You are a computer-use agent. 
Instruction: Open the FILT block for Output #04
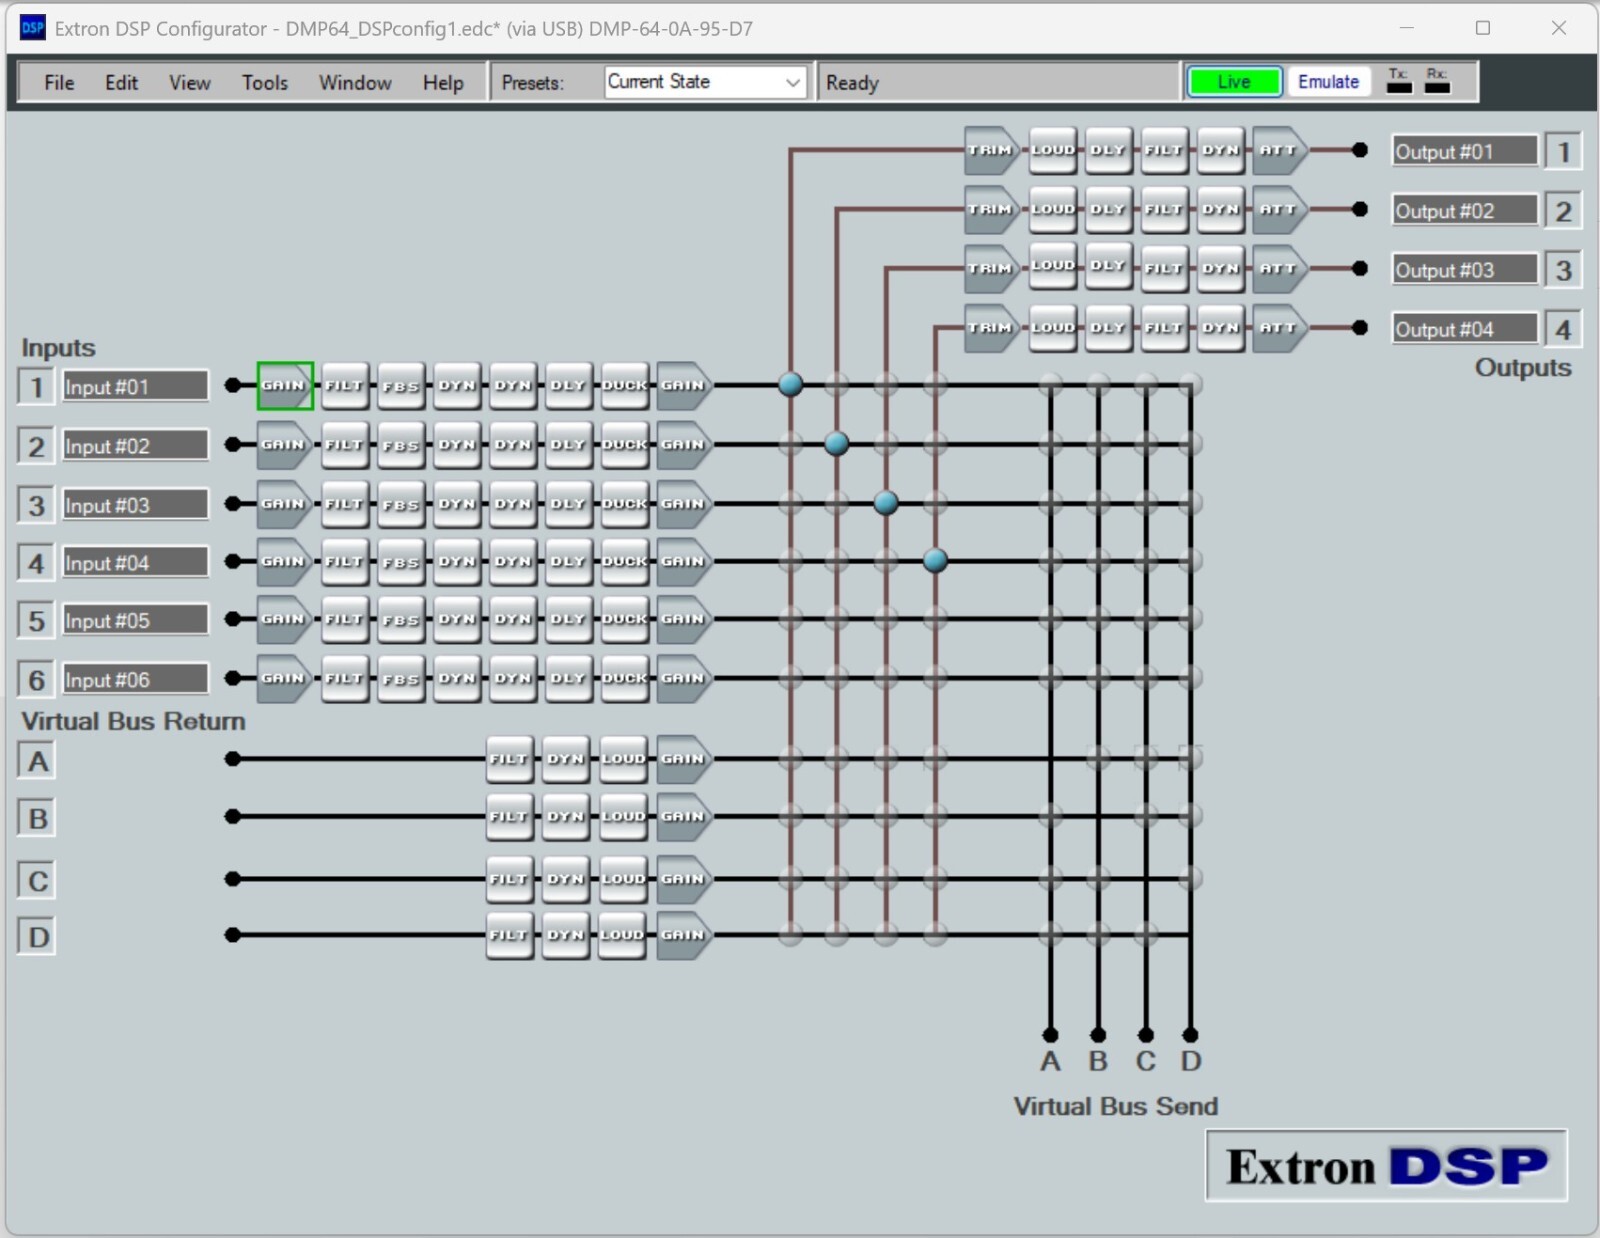[1164, 327]
